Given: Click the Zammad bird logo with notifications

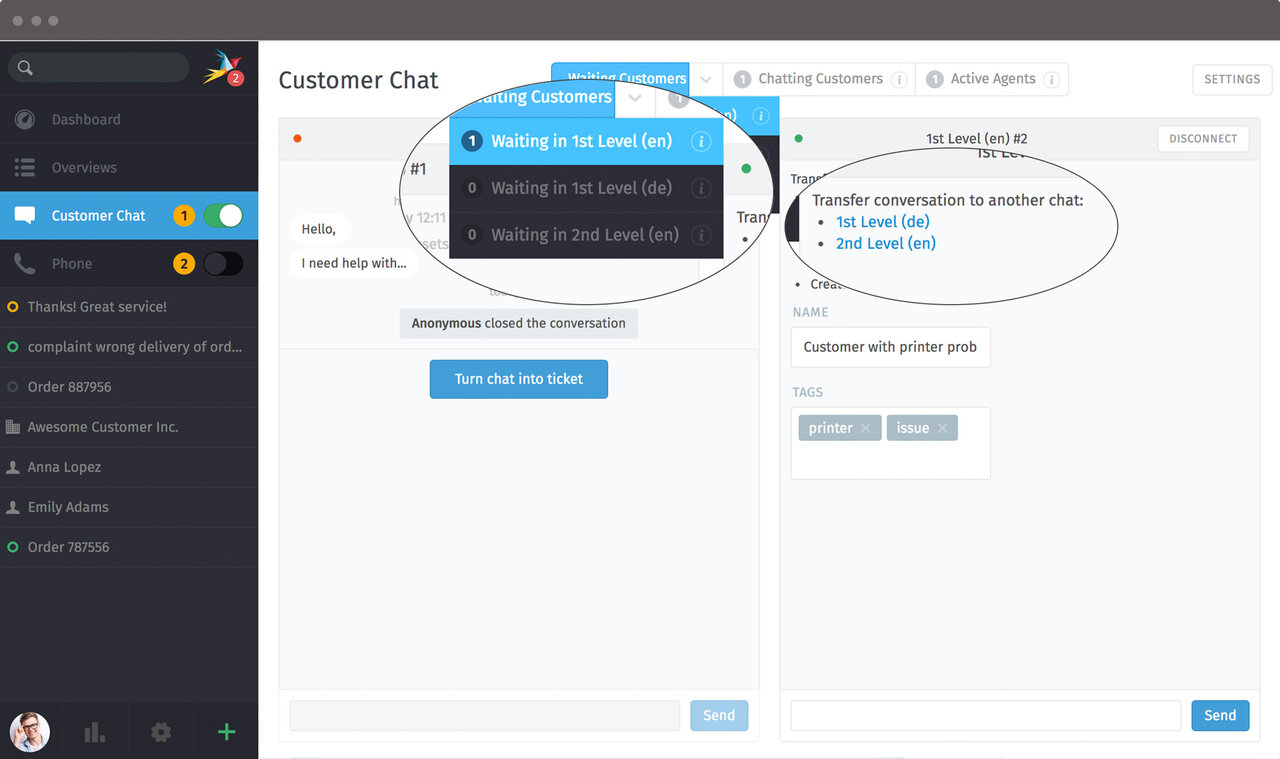Looking at the screenshot, I should [x=222, y=67].
